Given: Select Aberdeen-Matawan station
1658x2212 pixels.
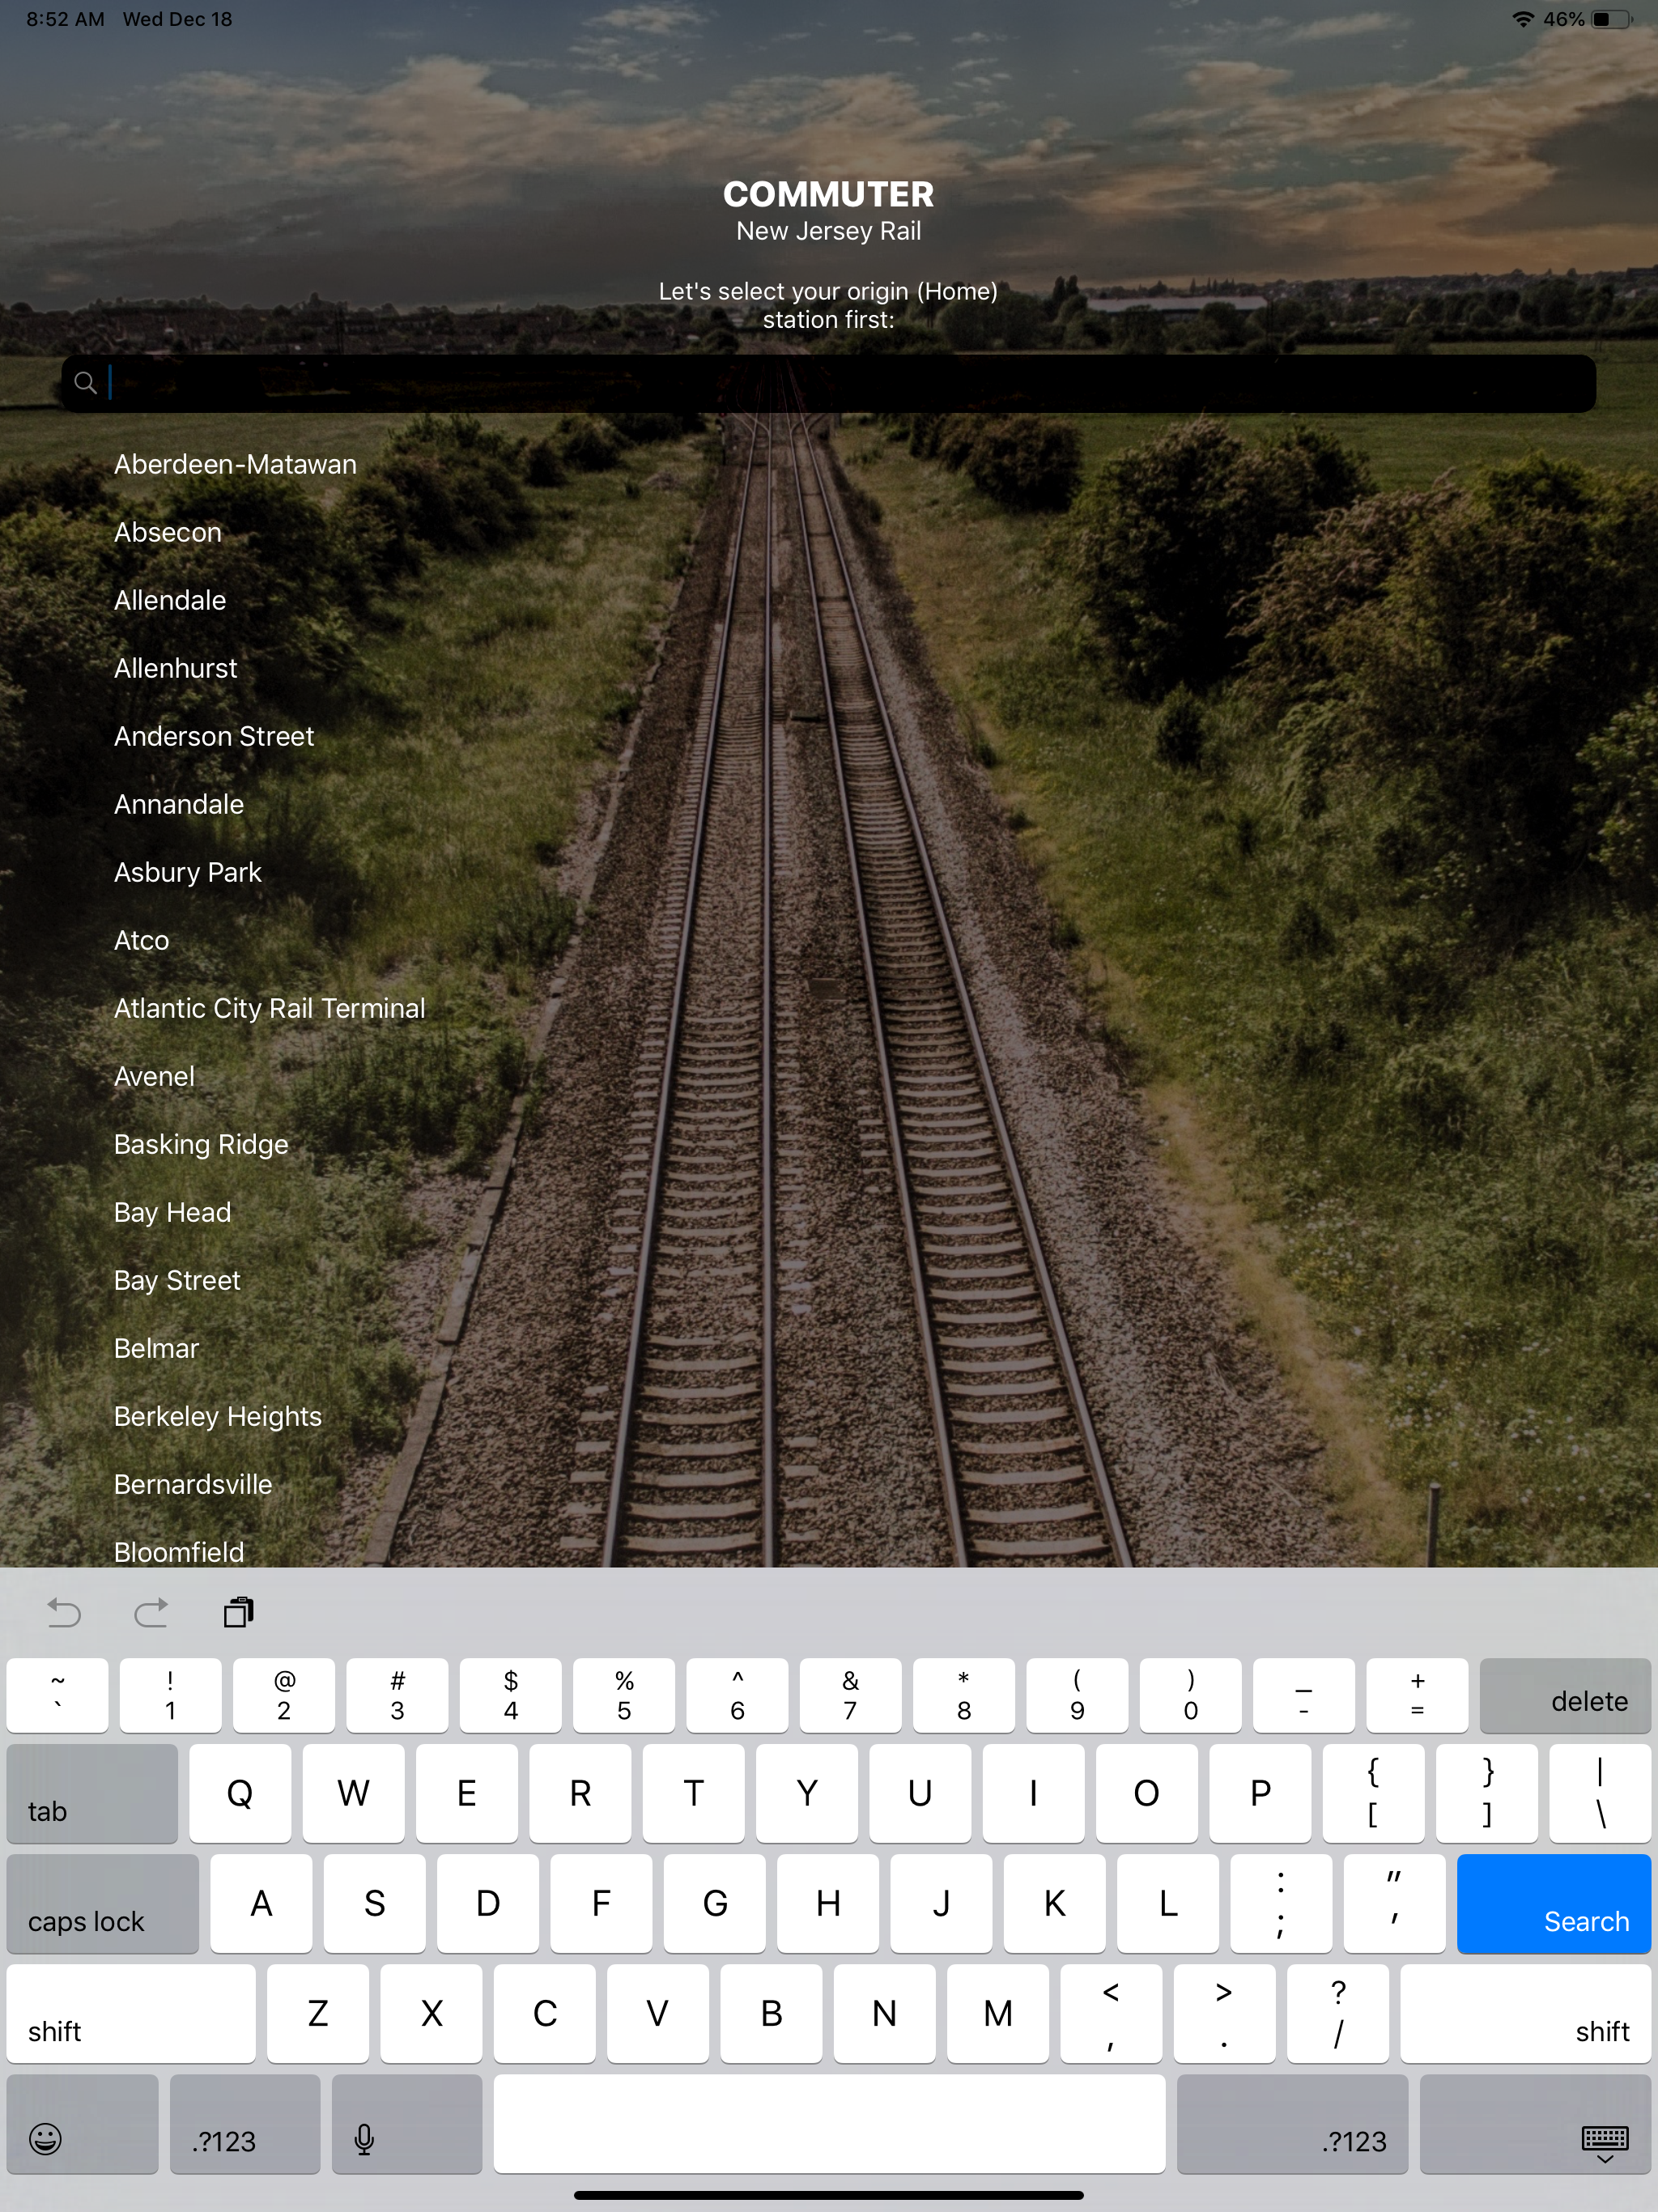Looking at the screenshot, I should [x=235, y=464].
